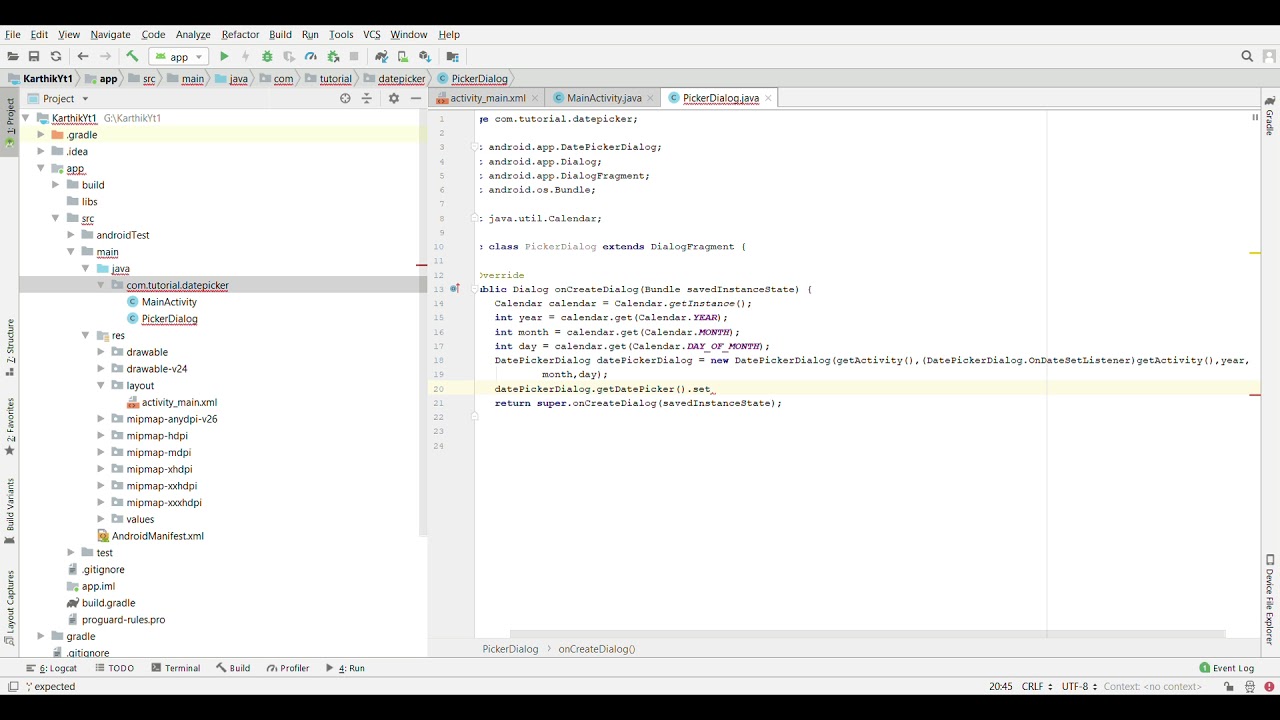Click the datepicker breadcrumb

402,79
